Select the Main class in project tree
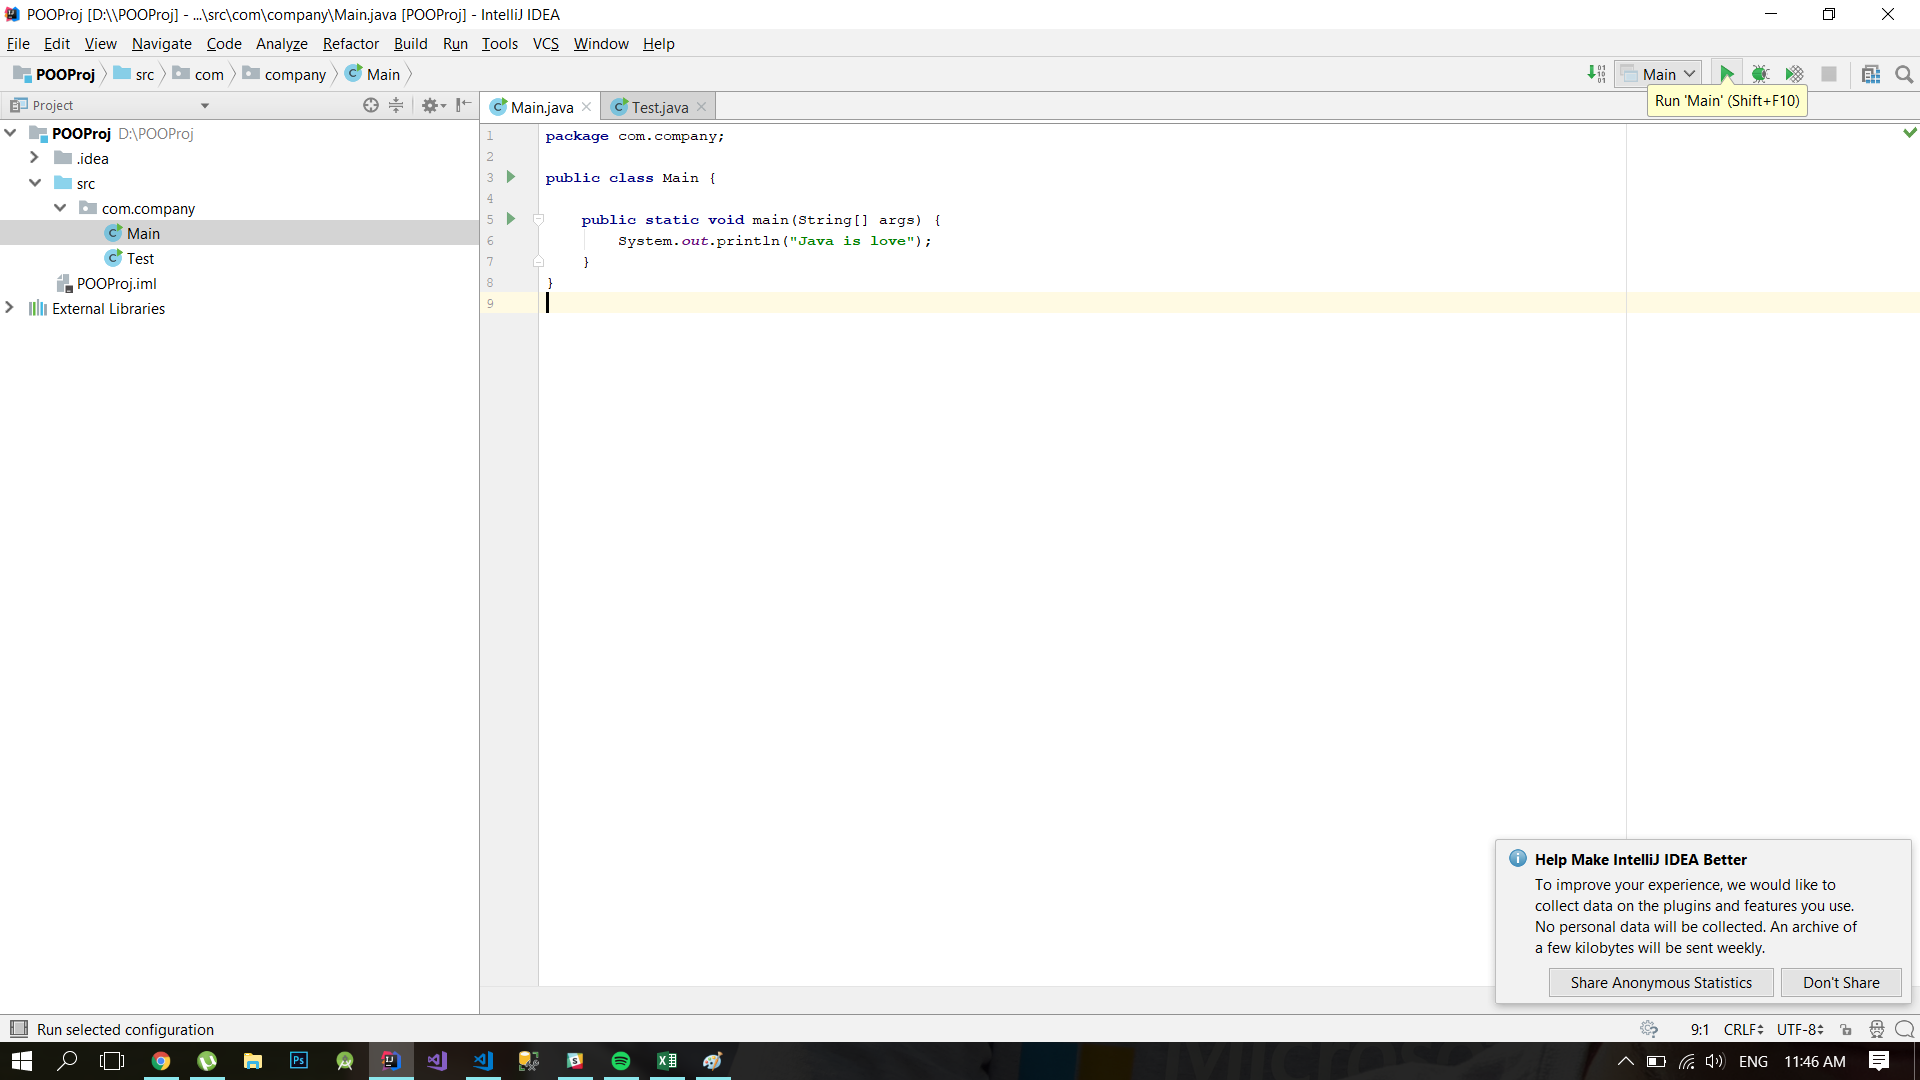 click(143, 233)
